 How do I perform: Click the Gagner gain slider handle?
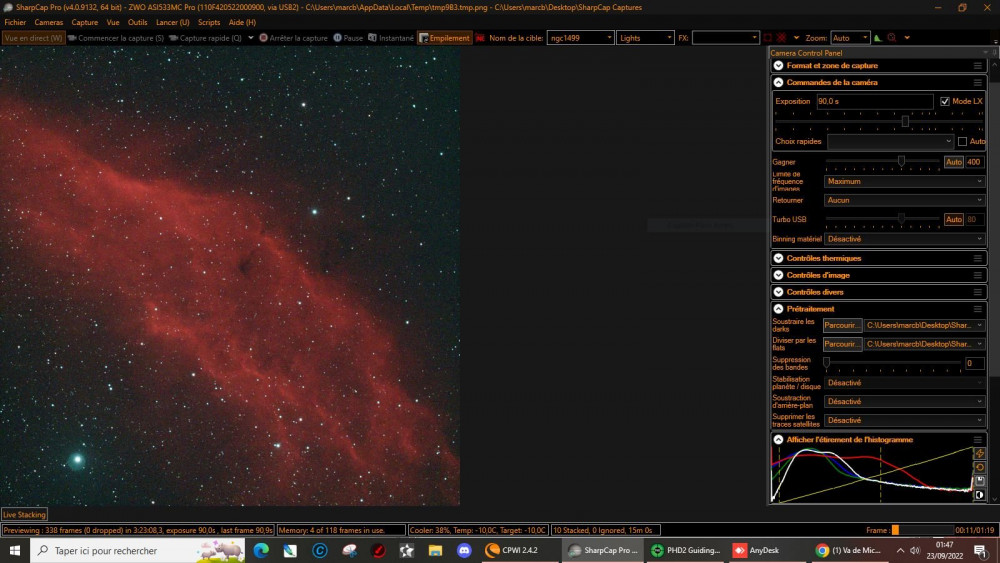coord(901,161)
